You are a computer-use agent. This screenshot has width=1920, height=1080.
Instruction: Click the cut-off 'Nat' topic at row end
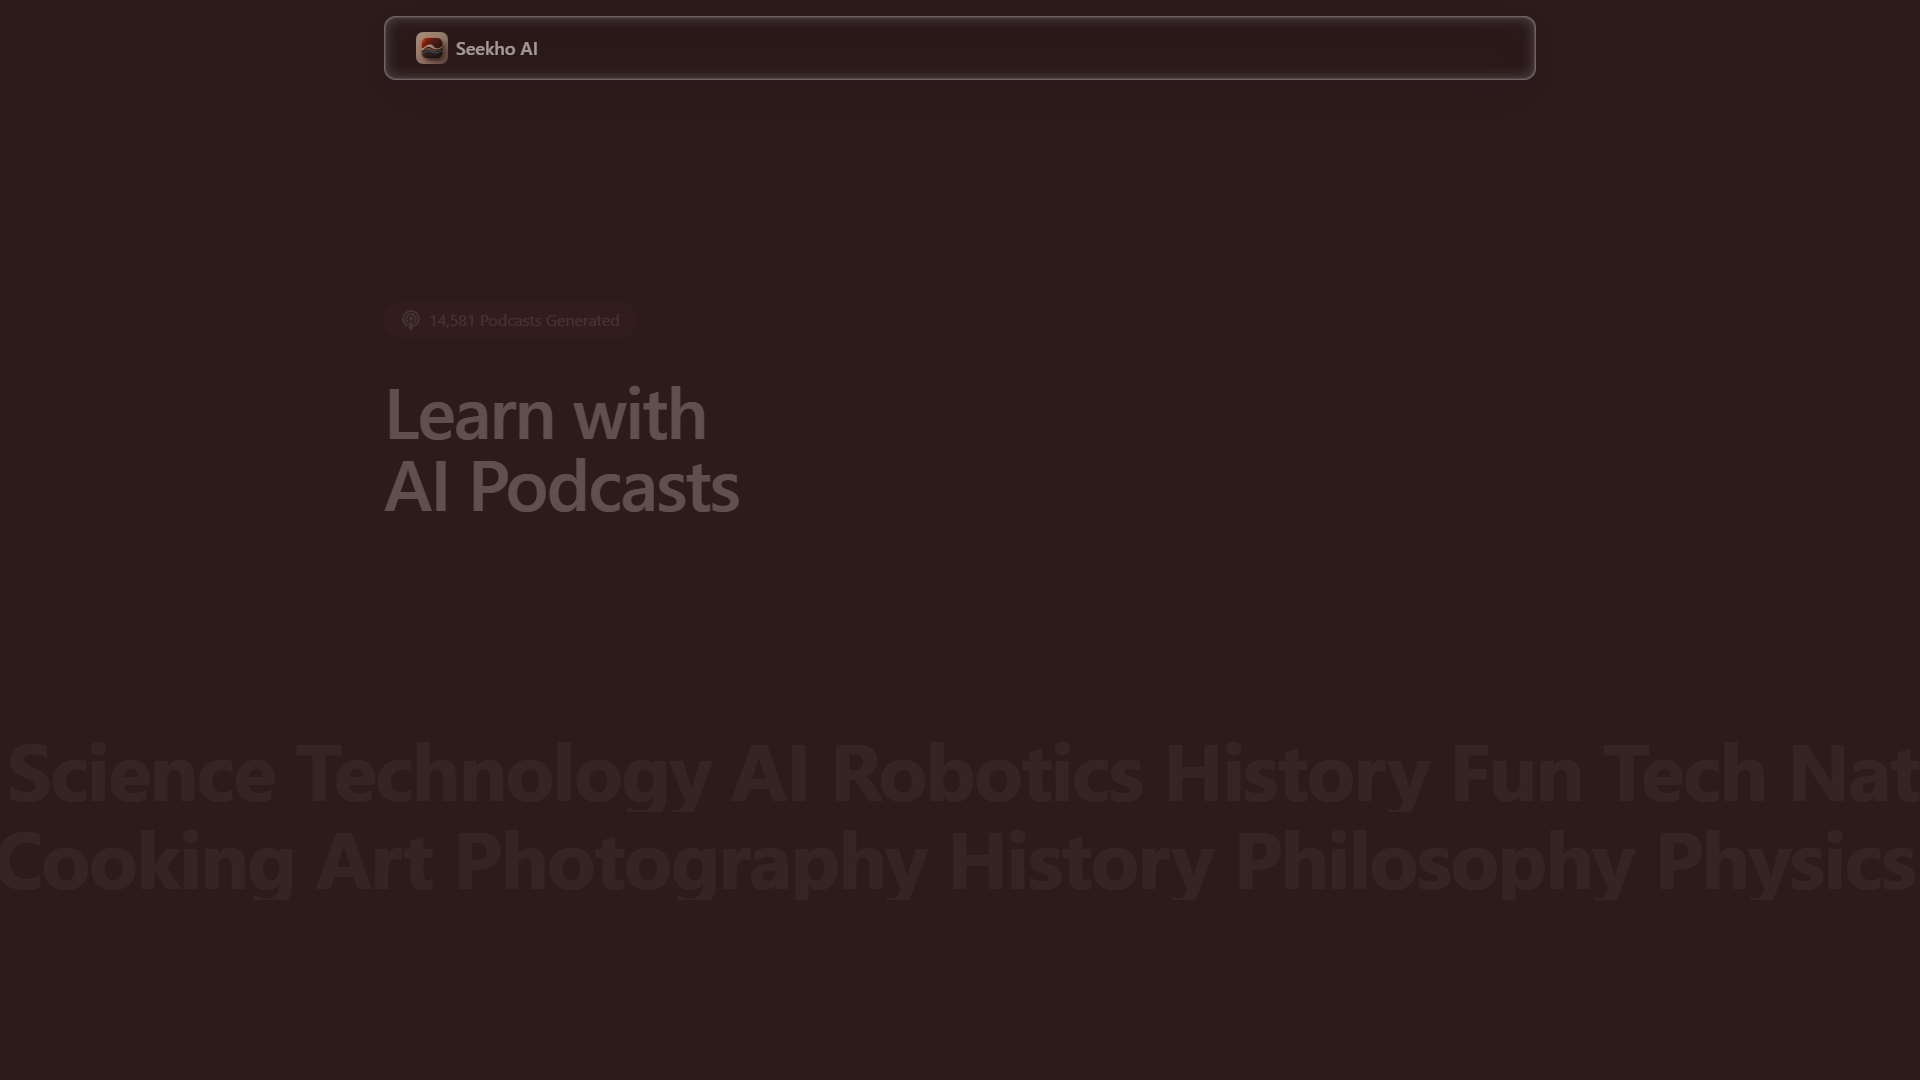click(x=1854, y=773)
